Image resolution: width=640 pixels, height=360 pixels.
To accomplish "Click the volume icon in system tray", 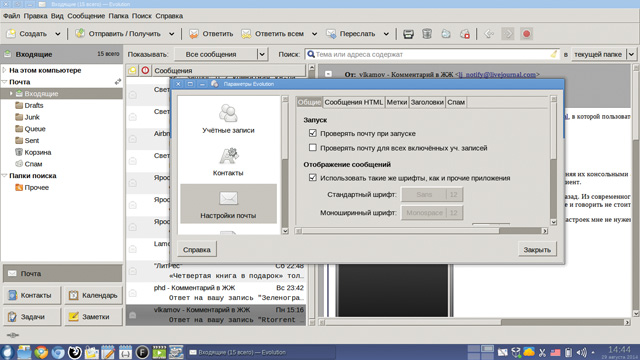I will [582, 352].
